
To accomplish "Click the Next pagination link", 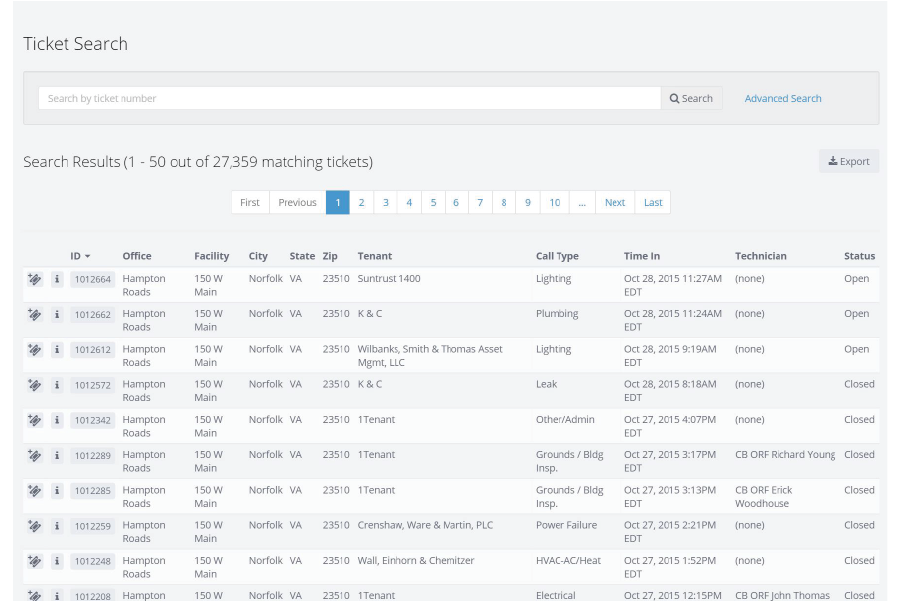I will point(615,202).
